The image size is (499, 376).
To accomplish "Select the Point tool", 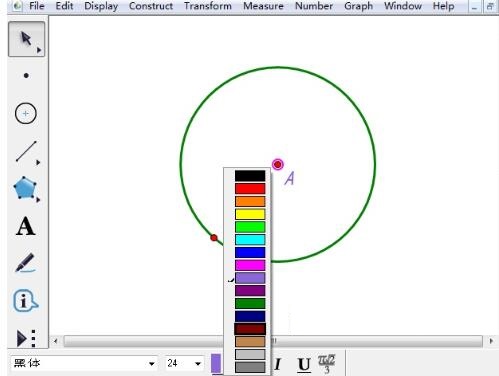I will tap(26, 76).
